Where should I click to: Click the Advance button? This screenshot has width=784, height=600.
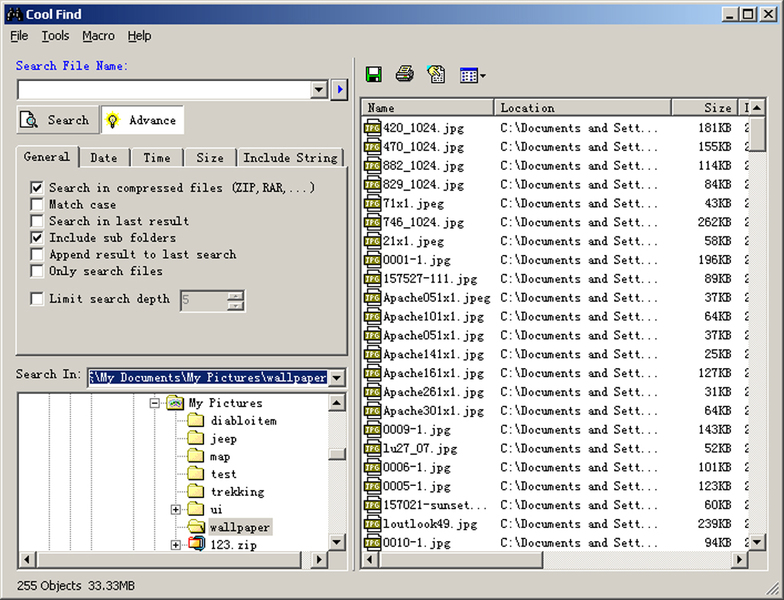coord(141,120)
